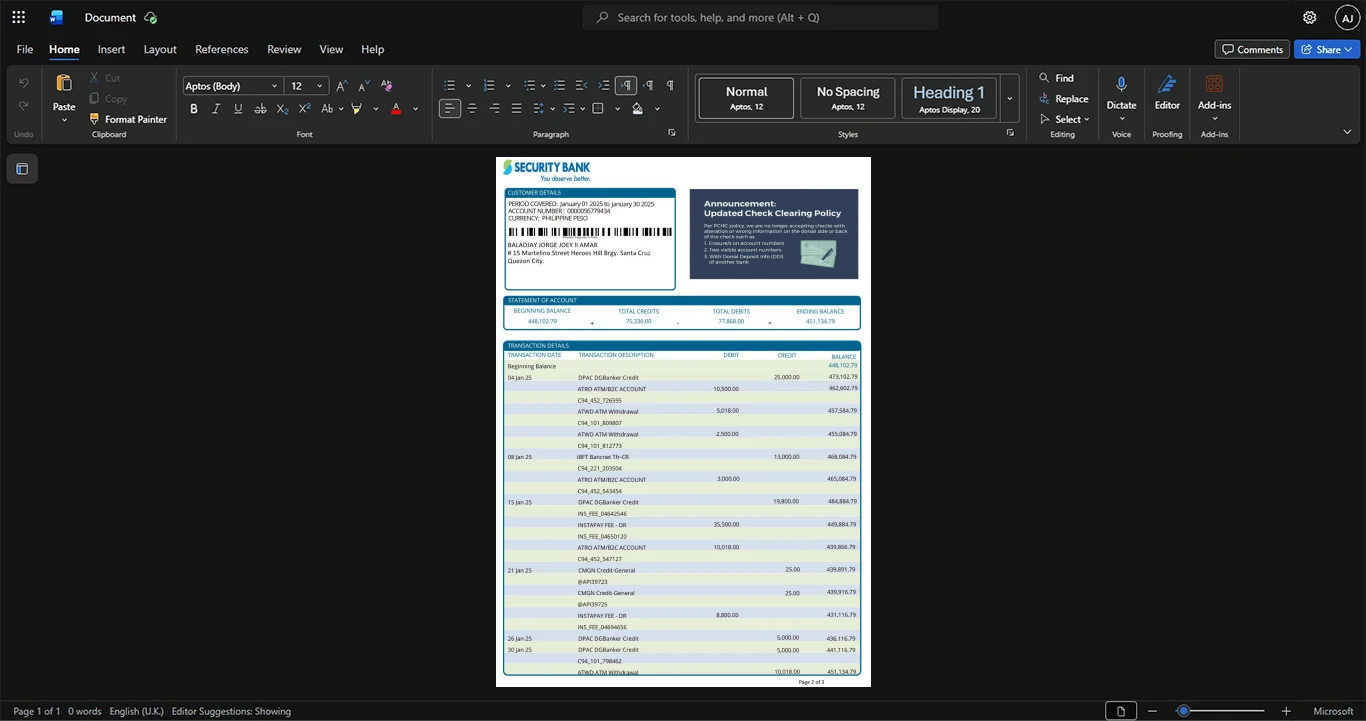This screenshot has width=1366, height=721.
Task: Open the File menu
Action: pos(25,49)
